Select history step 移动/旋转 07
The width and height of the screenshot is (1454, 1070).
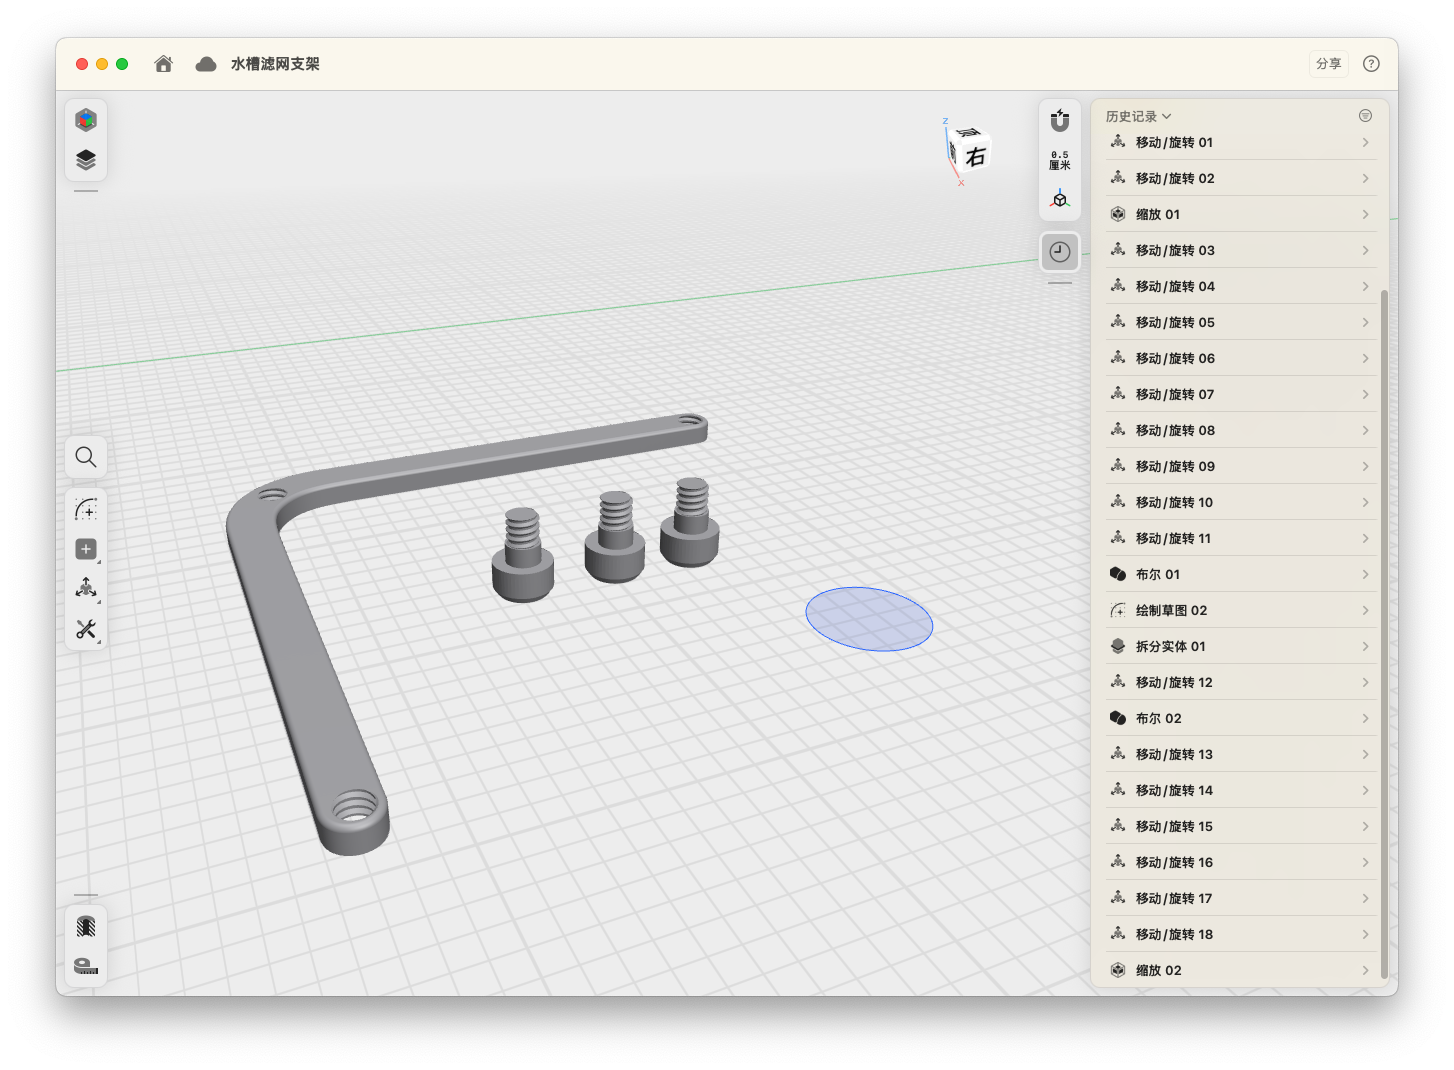tap(1241, 394)
